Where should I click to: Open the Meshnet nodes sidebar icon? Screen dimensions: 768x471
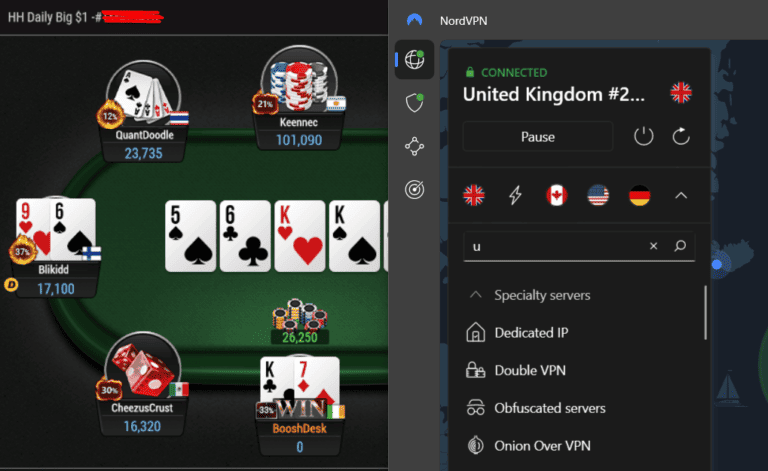tap(414, 146)
